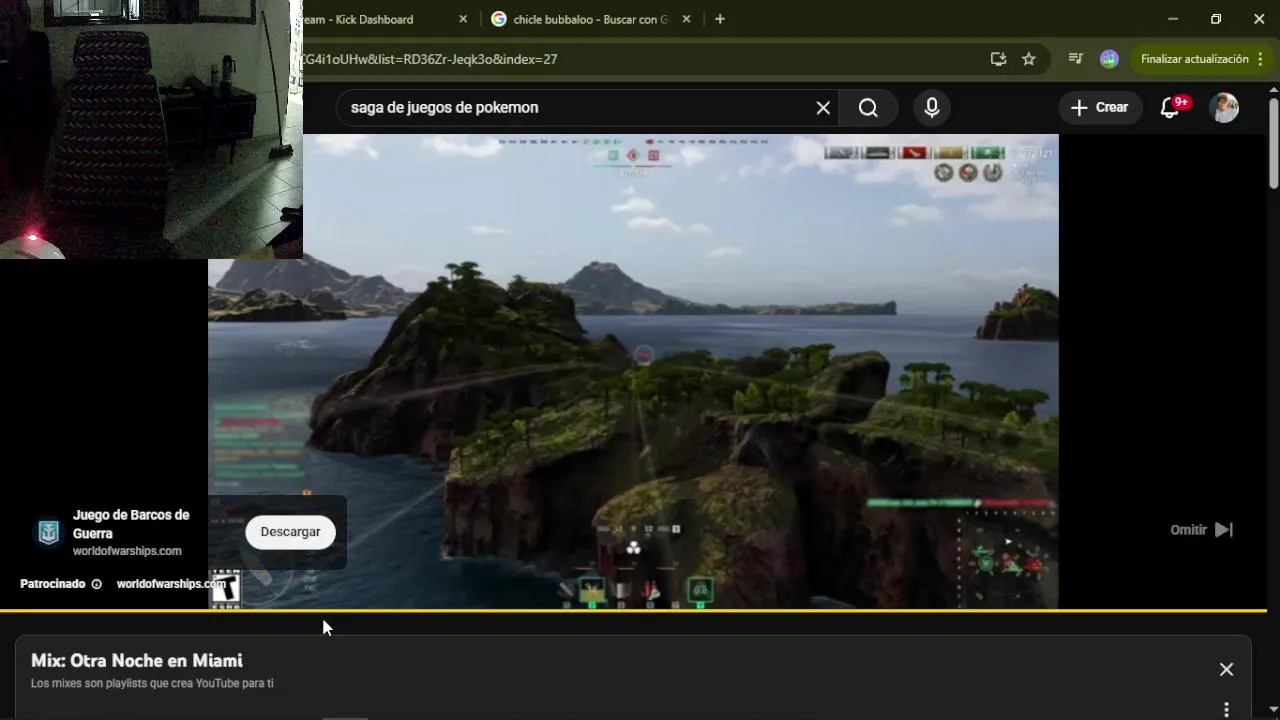Open the media controls icon in toolbar
Image resolution: width=1280 pixels, height=720 pixels.
coord(1076,59)
